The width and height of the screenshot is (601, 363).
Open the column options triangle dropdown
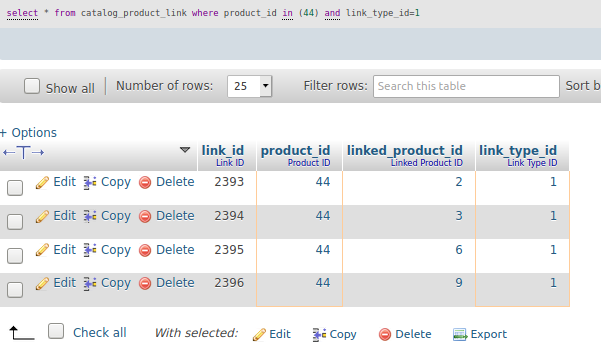(185, 149)
